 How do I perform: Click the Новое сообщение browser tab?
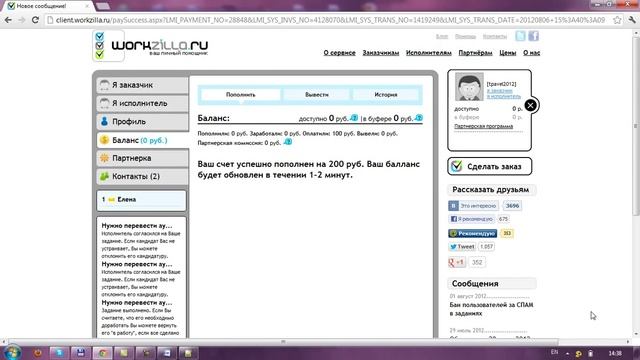(48, 6)
